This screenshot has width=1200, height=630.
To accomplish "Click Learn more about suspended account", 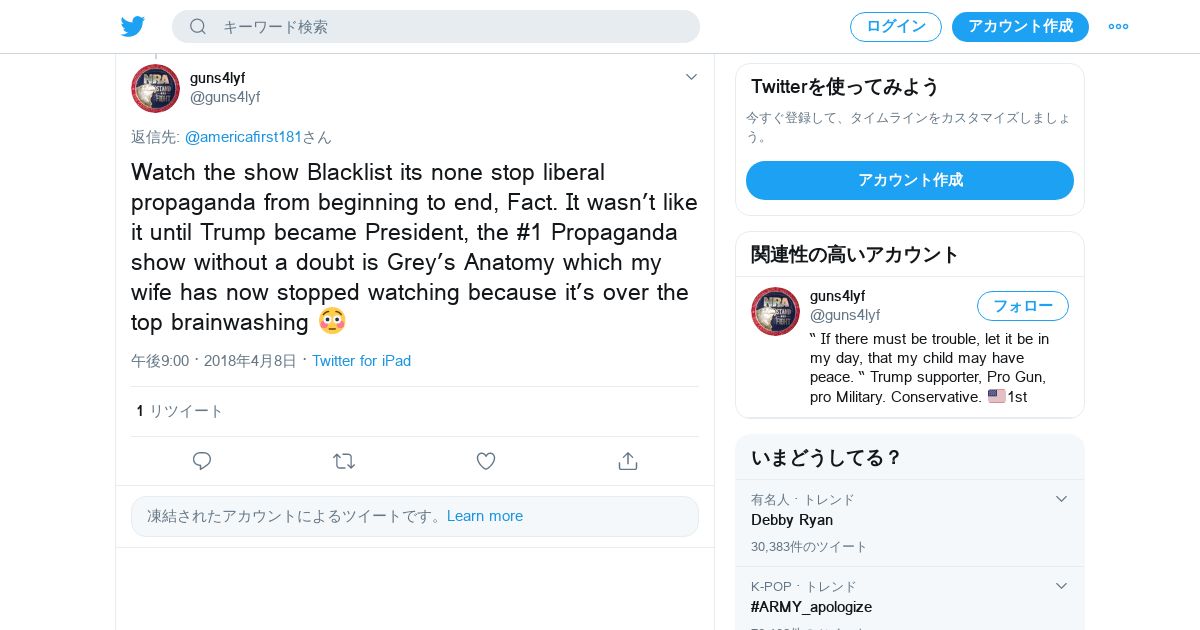I will [x=485, y=516].
